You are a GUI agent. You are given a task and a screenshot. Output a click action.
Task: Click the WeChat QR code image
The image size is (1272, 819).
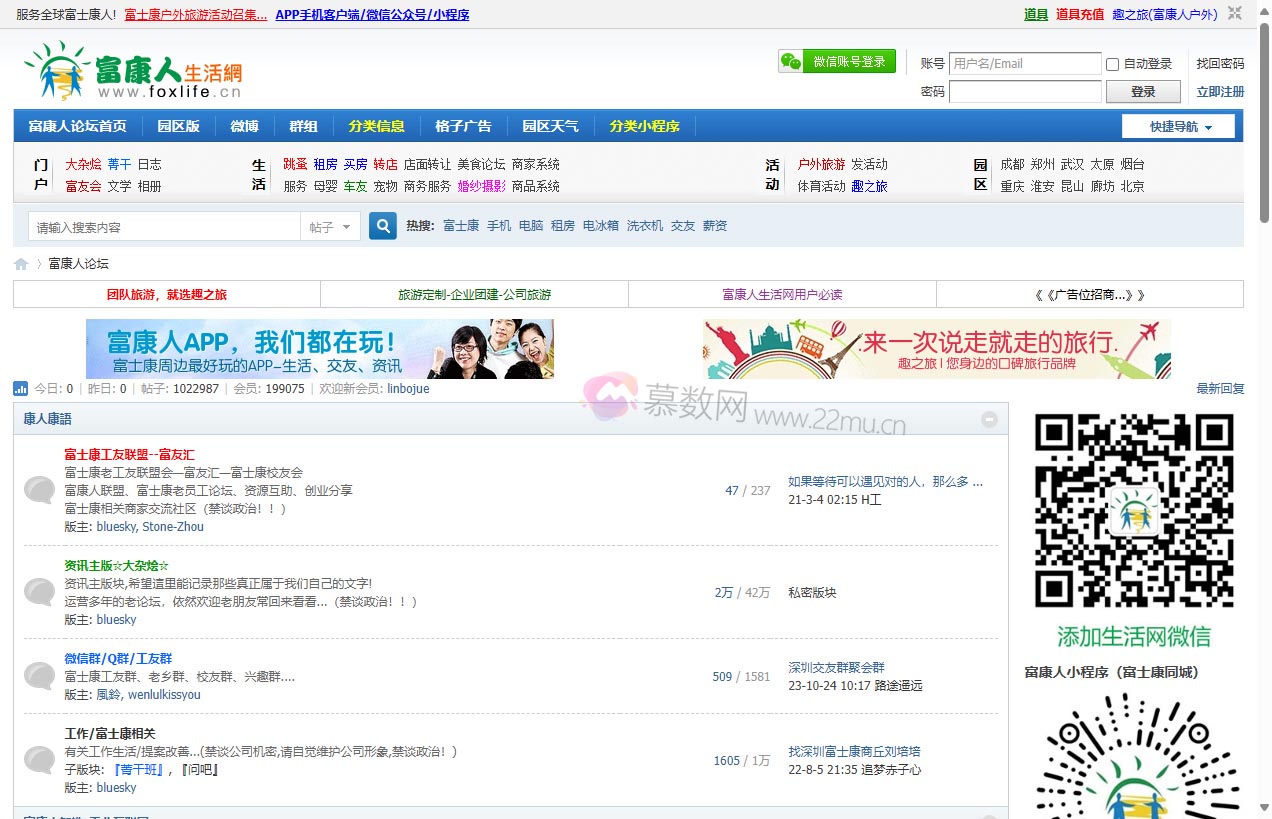pos(1133,511)
